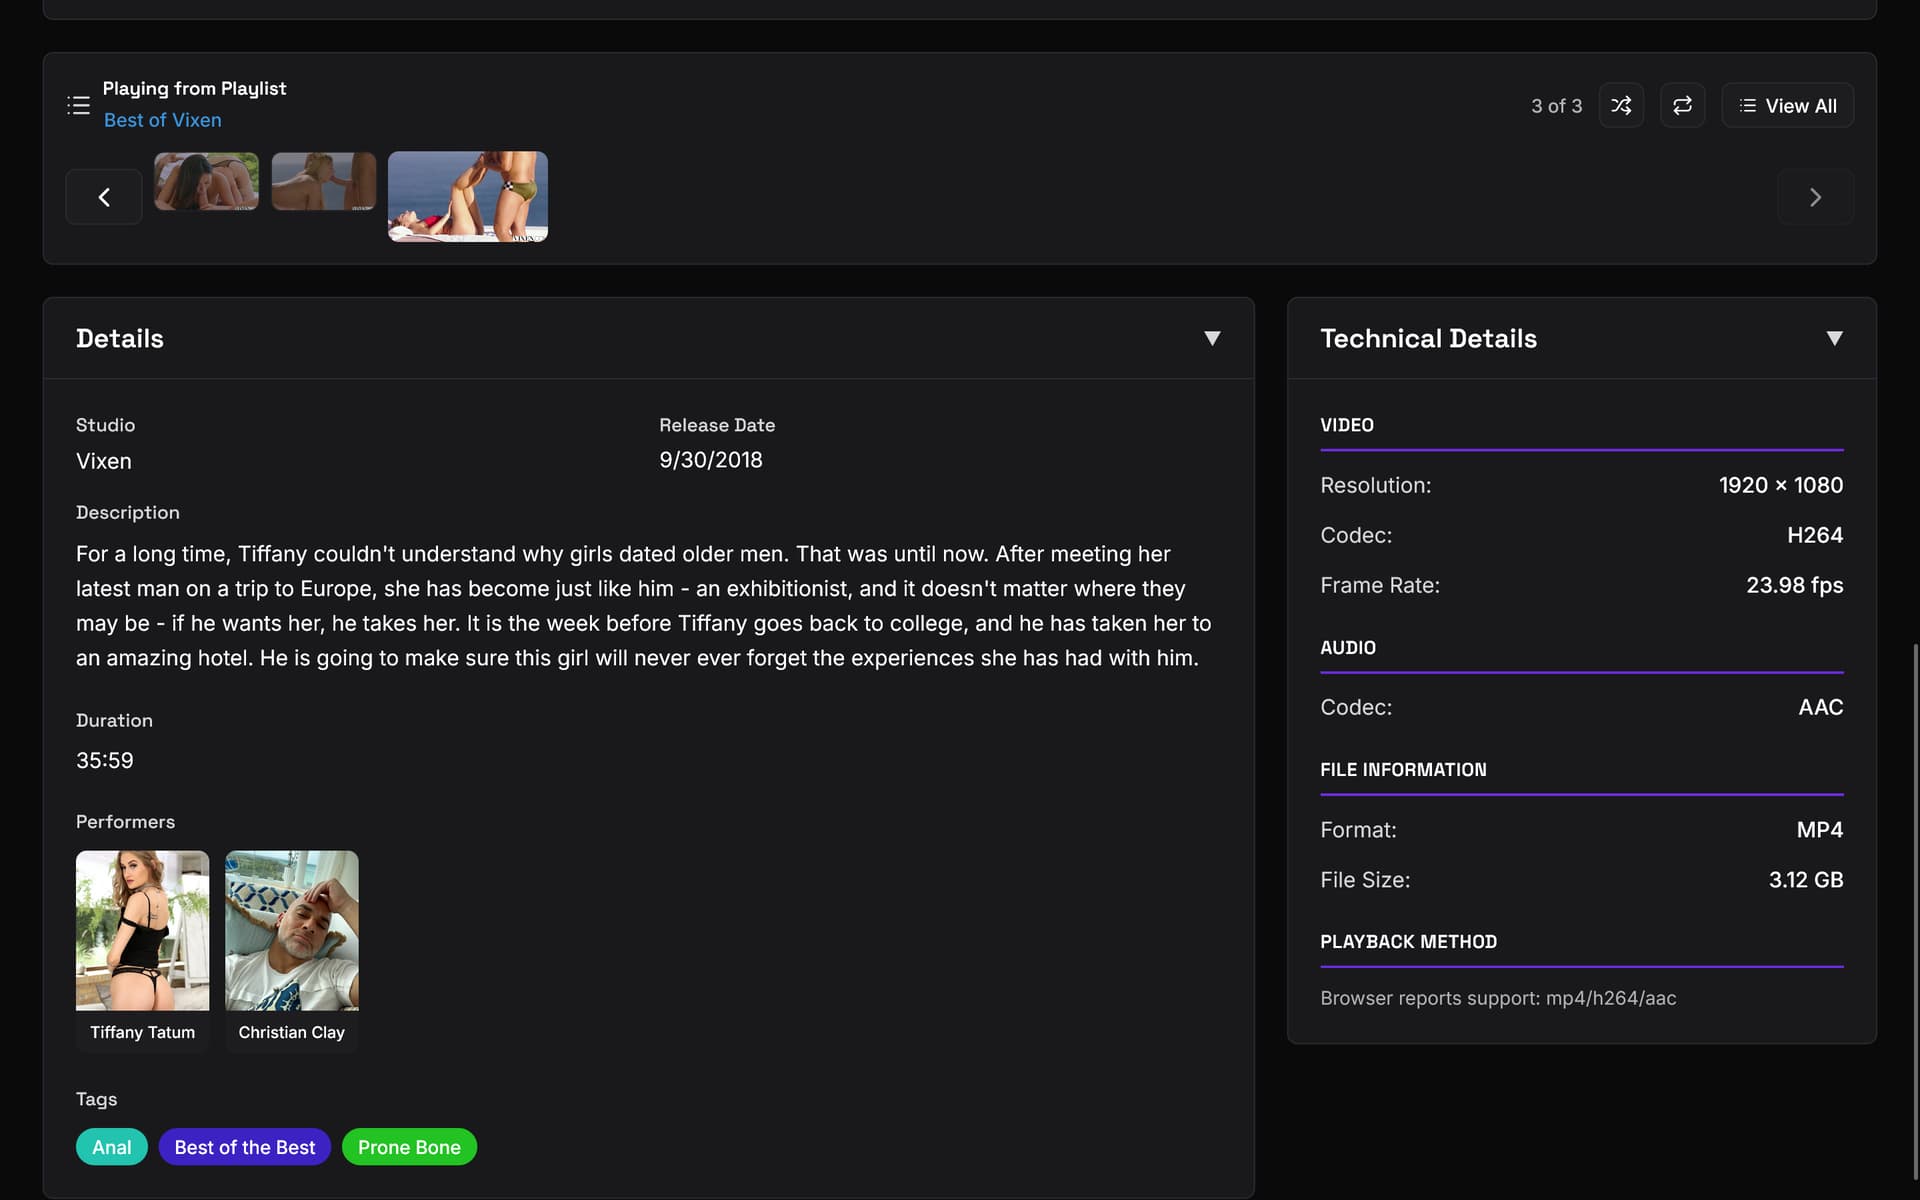The width and height of the screenshot is (1920, 1200).
Task: Open Tiffany Tatum performer card
Action: (x=142, y=948)
